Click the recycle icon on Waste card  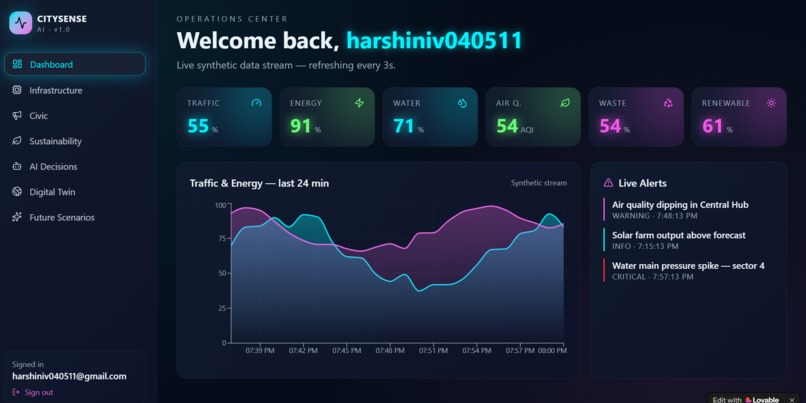pyautogui.click(x=668, y=103)
